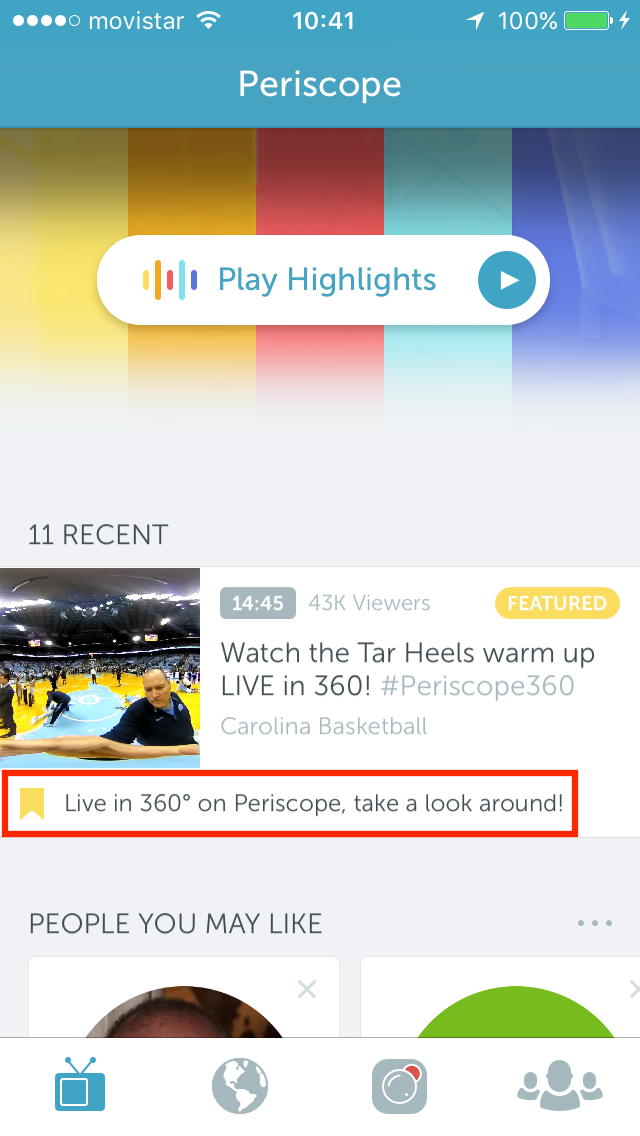This screenshot has height=1136, width=640.
Task: Tap the first suggested person's avatar
Action: pos(184,1012)
